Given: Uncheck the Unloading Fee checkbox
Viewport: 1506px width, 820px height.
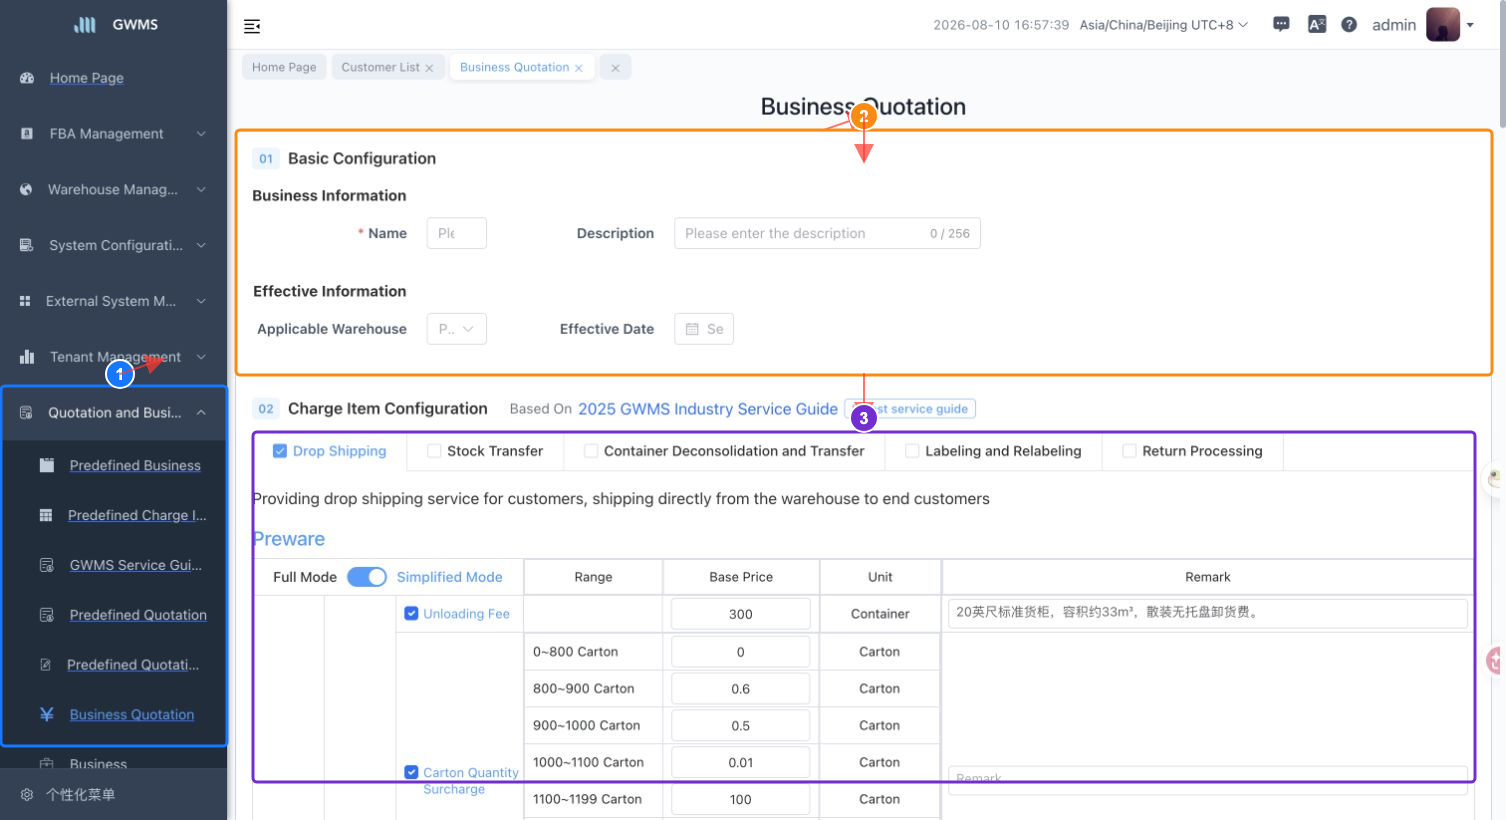Looking at the screenshot, I should (x=411, y=613).
